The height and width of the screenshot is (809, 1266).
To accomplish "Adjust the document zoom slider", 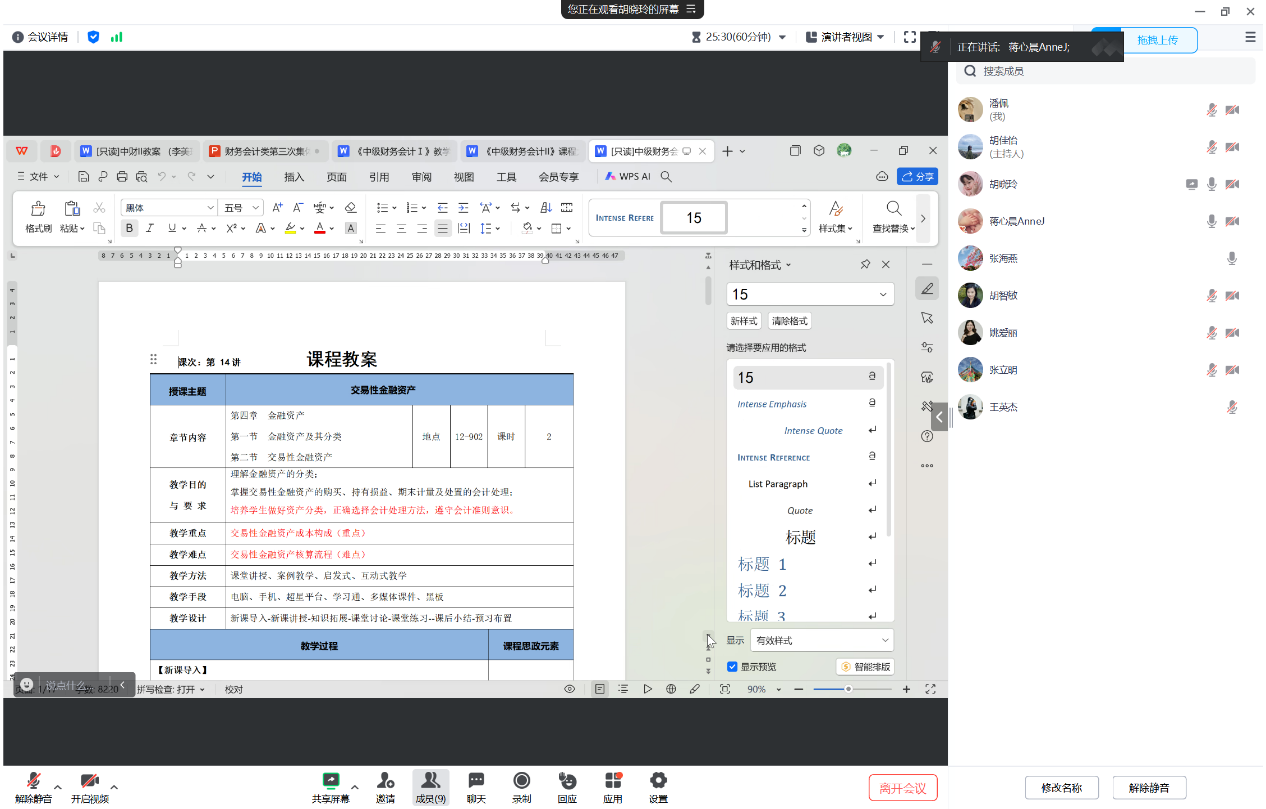I will click(849, 689).
